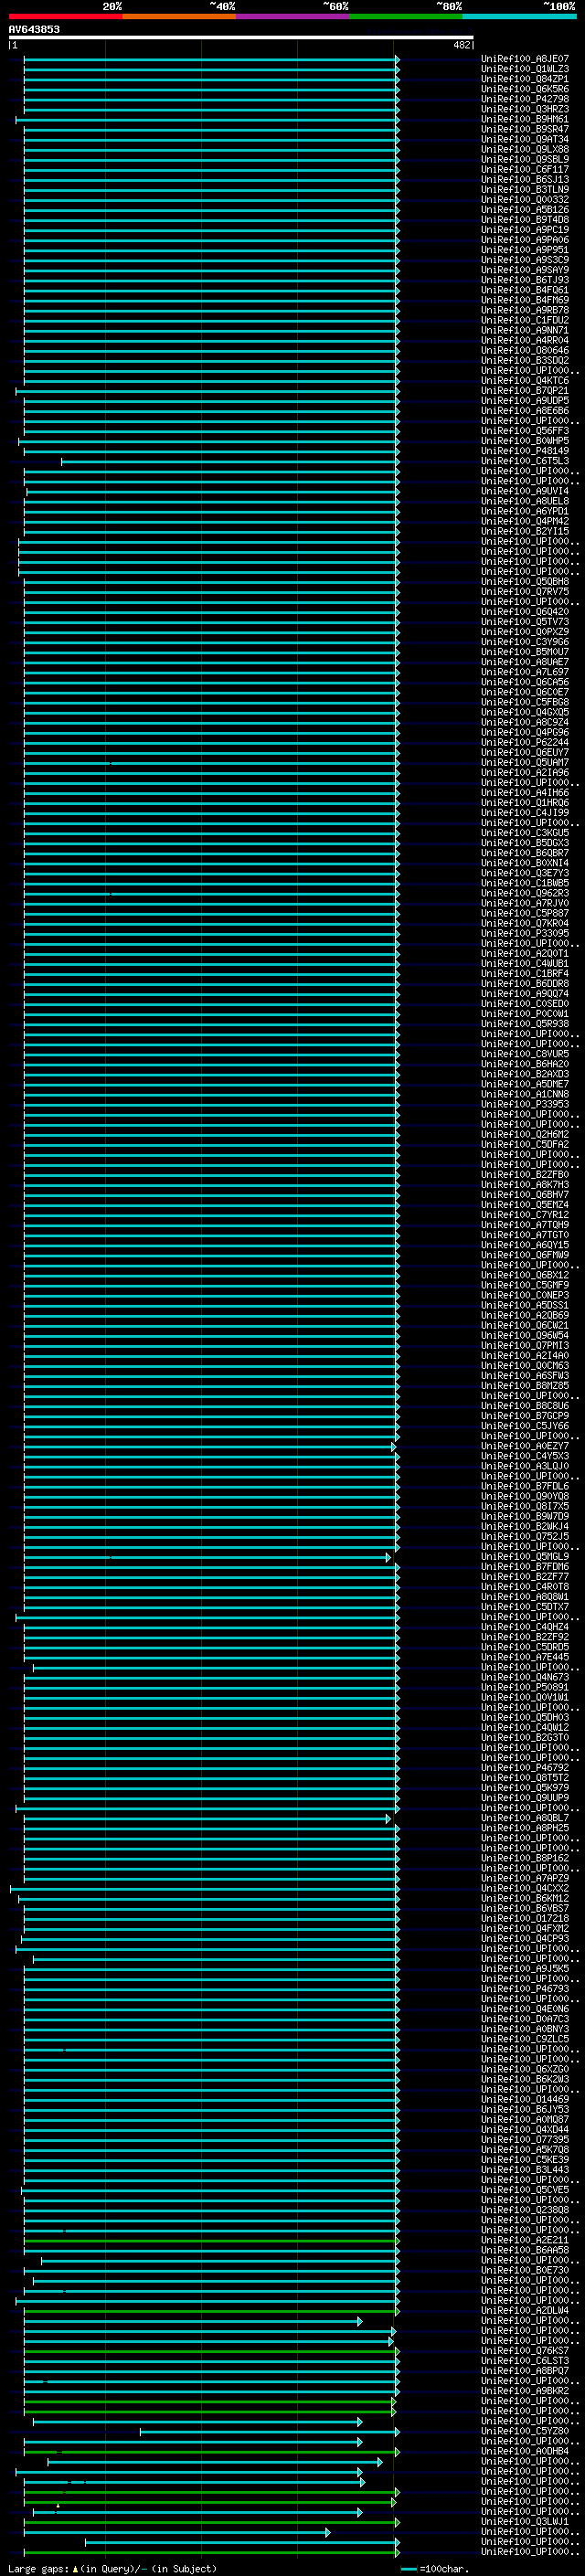Select hit UniRef100_C4R0T8

pos(525,1587)
